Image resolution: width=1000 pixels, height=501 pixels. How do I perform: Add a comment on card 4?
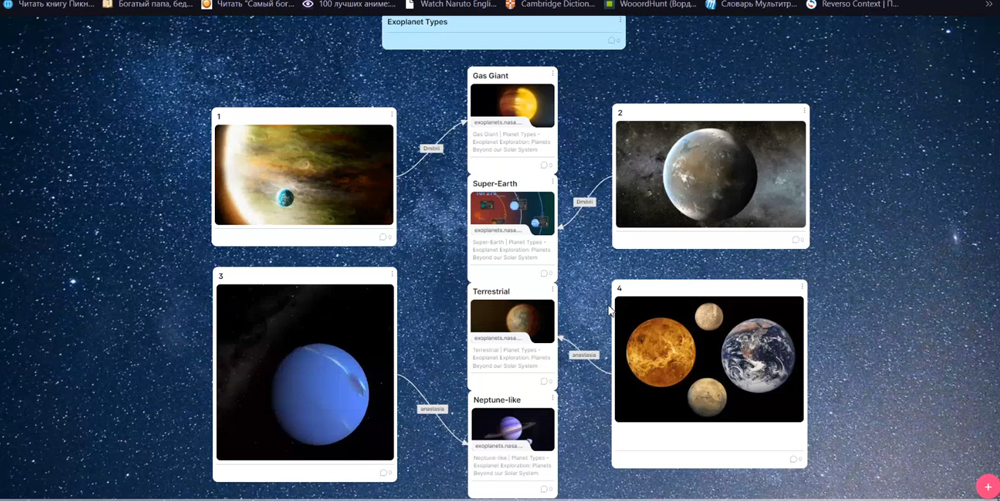click(x=795, y=459)
